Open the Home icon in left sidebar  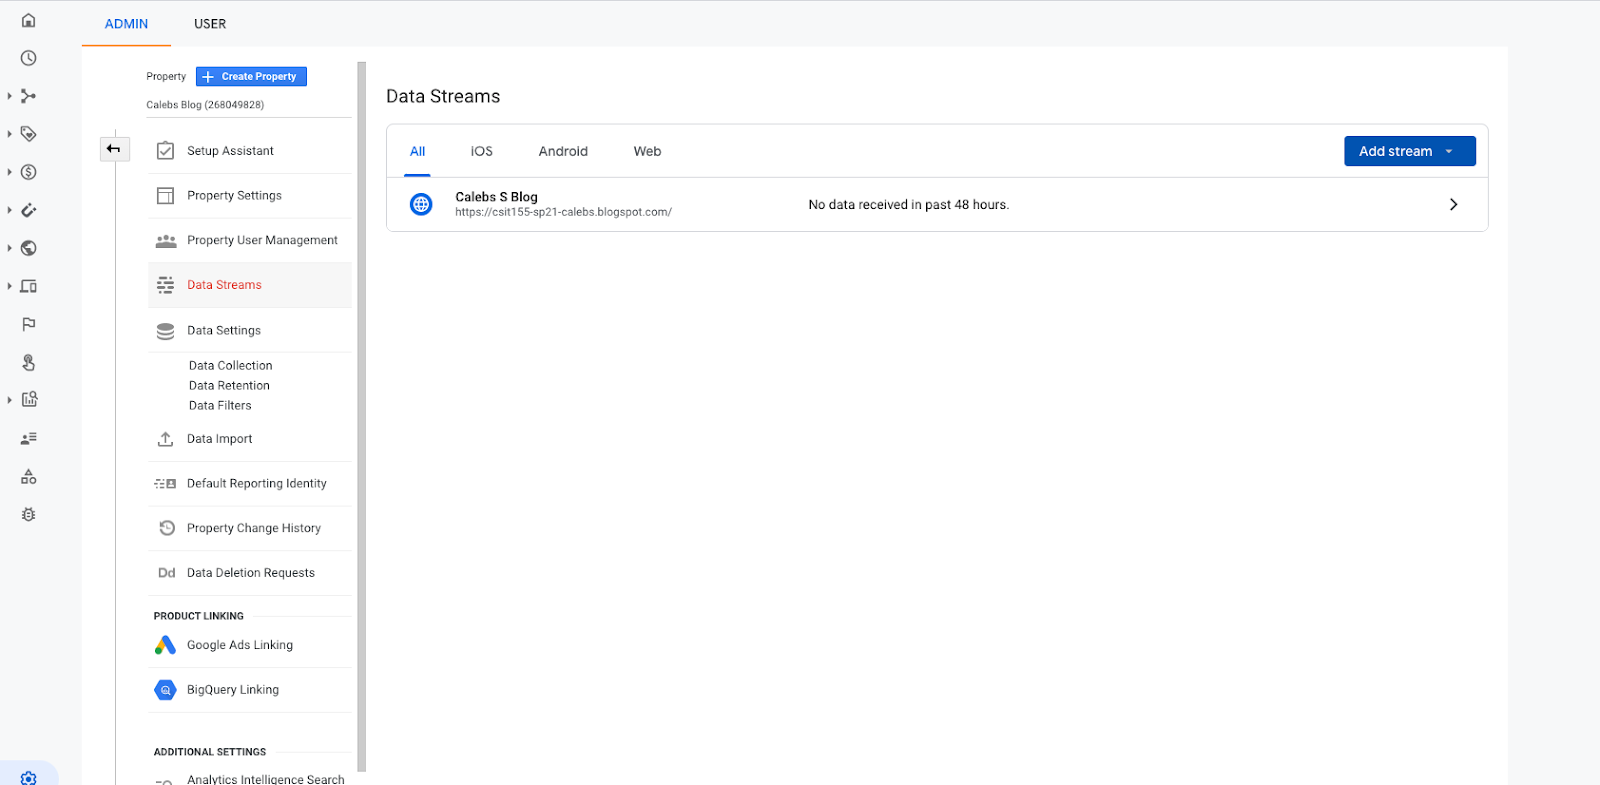29,20
